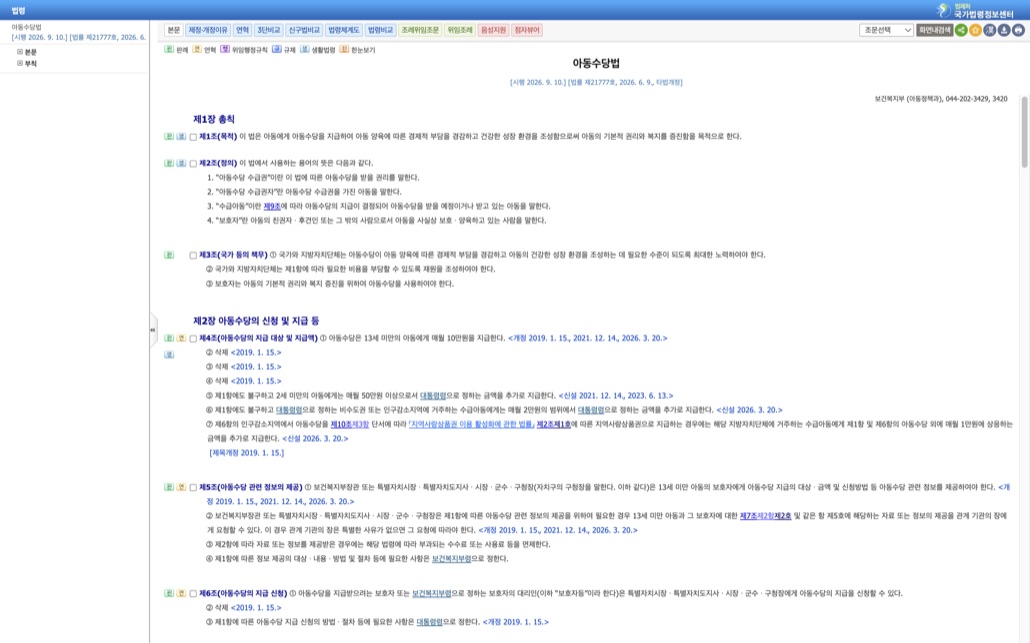This screenshot has height=643, width=1030.
Task: Click green 판례 icon beside 제3조(국가 등의 책무)
Action: (169, 255)
